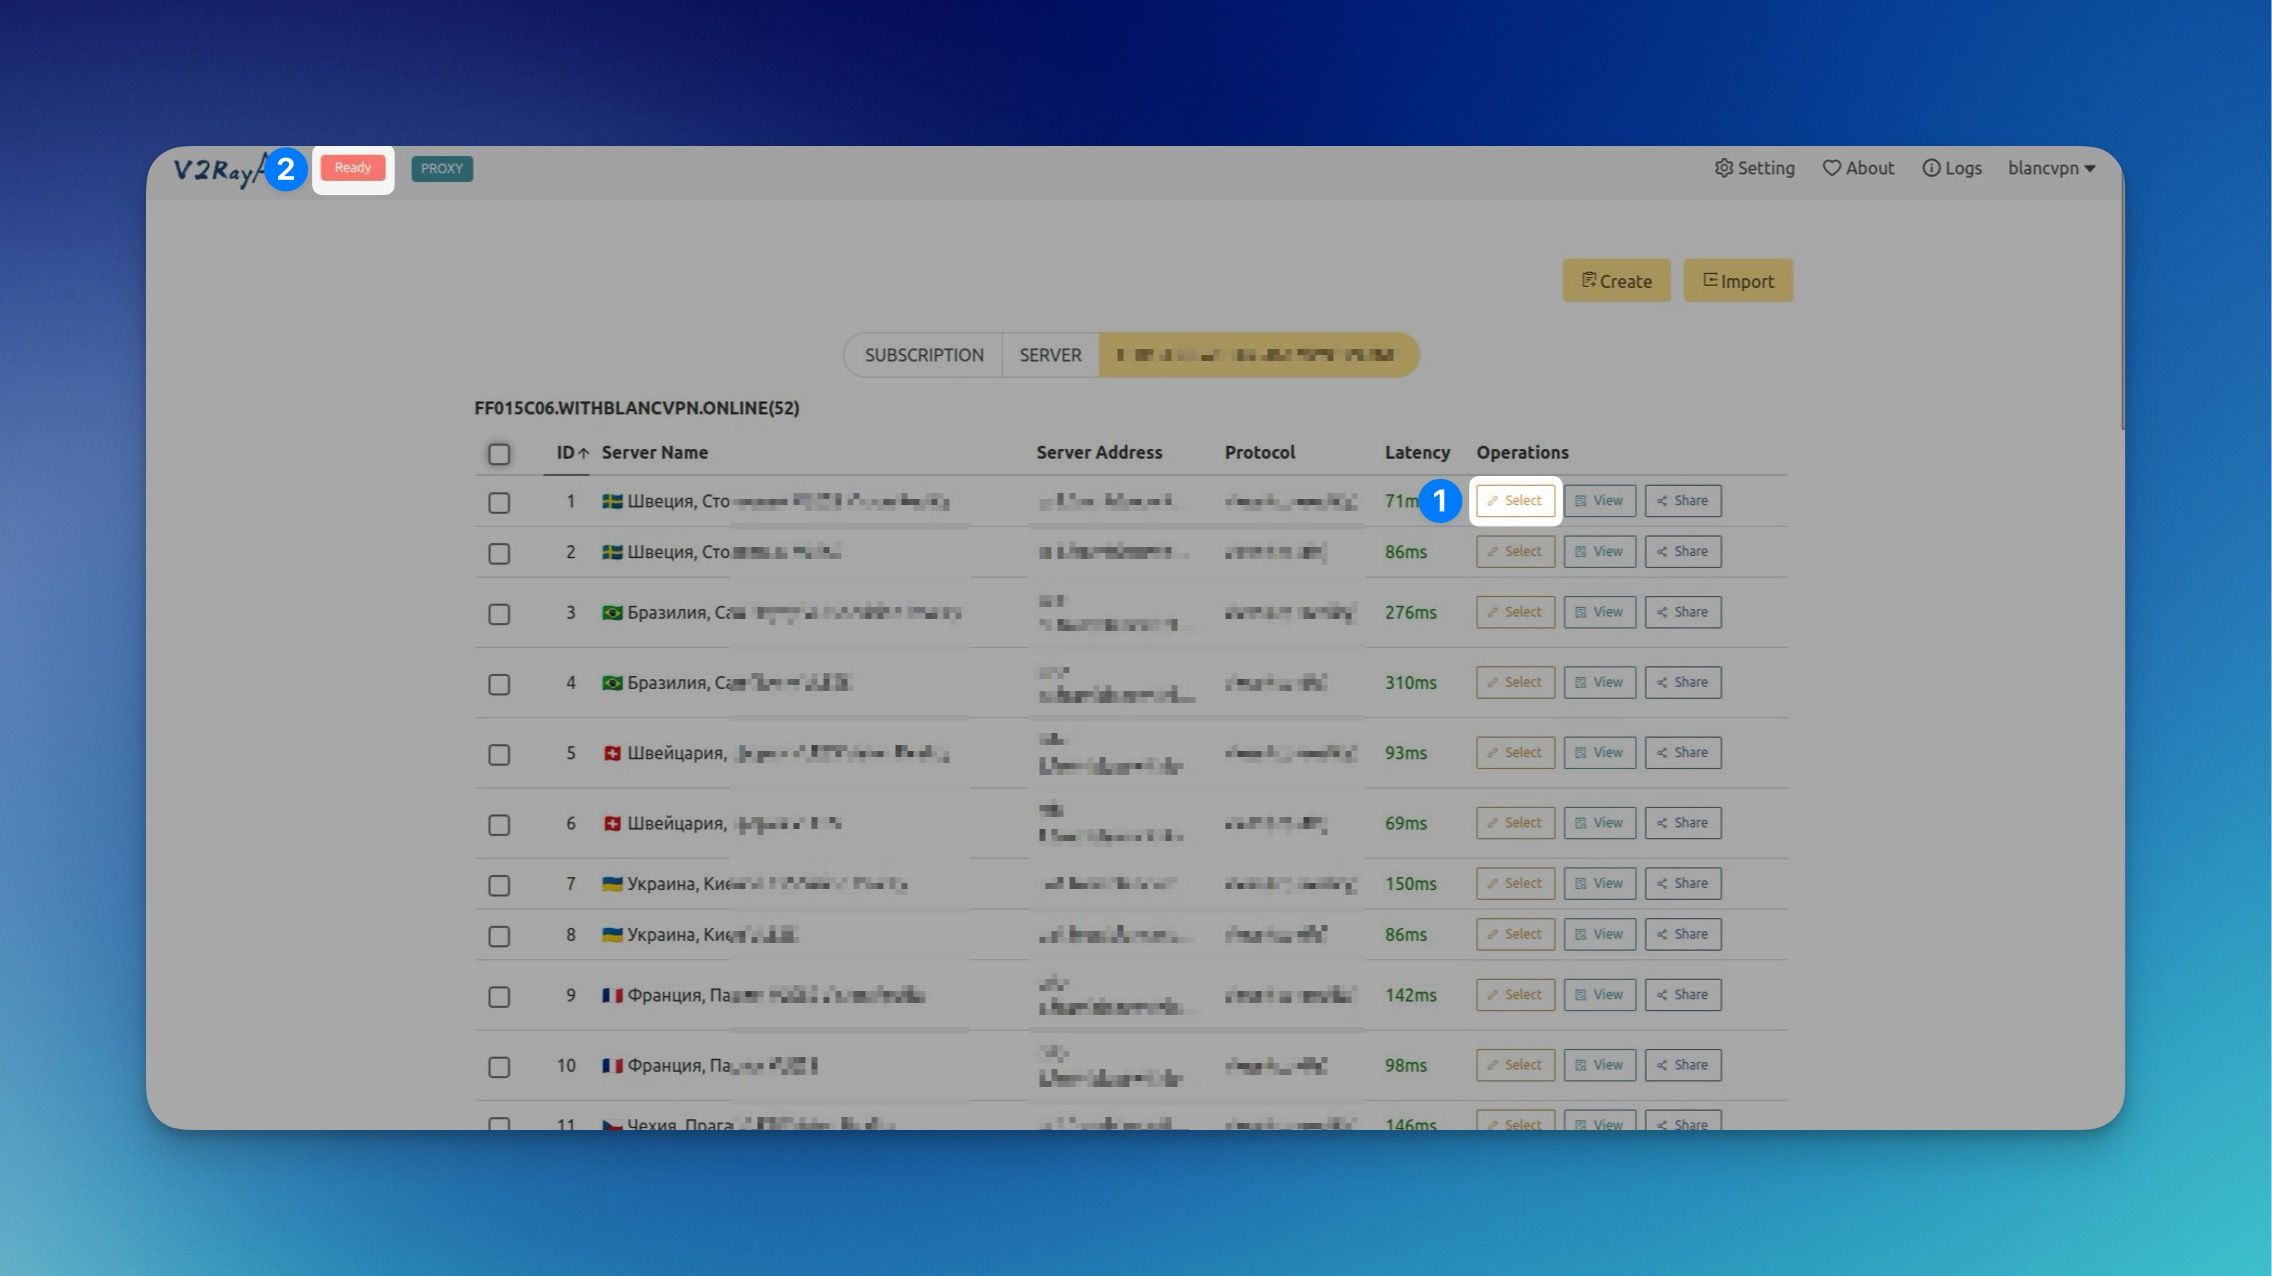The height and width of the screenshot is (1276, 2272).
Task: Click the PROXY mode tag
Action: coord(442,169)
